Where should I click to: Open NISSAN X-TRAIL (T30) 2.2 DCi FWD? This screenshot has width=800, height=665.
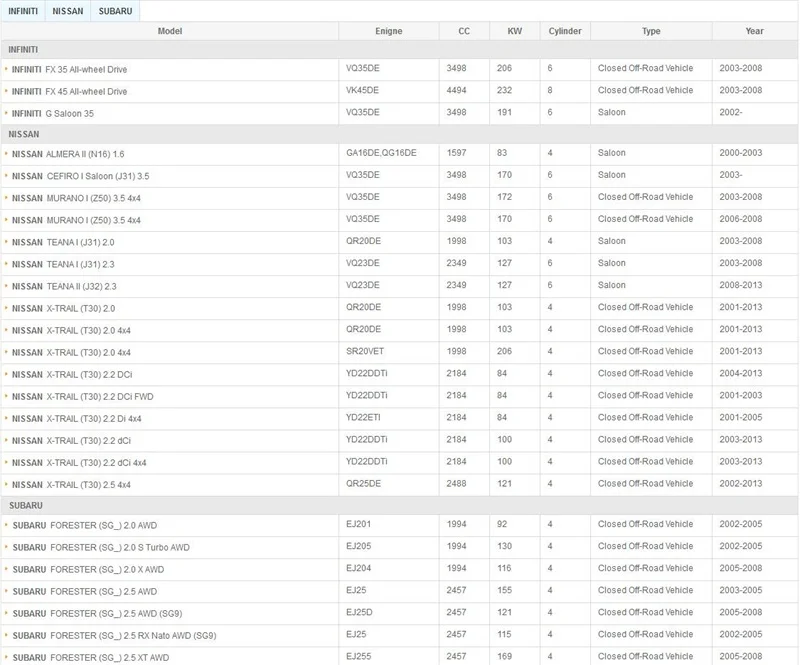click(83, 397)
